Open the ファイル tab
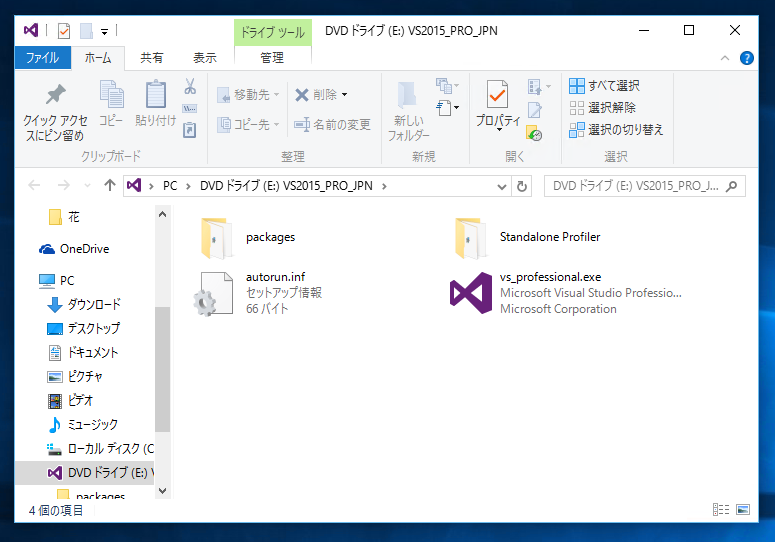 [43, 58]
